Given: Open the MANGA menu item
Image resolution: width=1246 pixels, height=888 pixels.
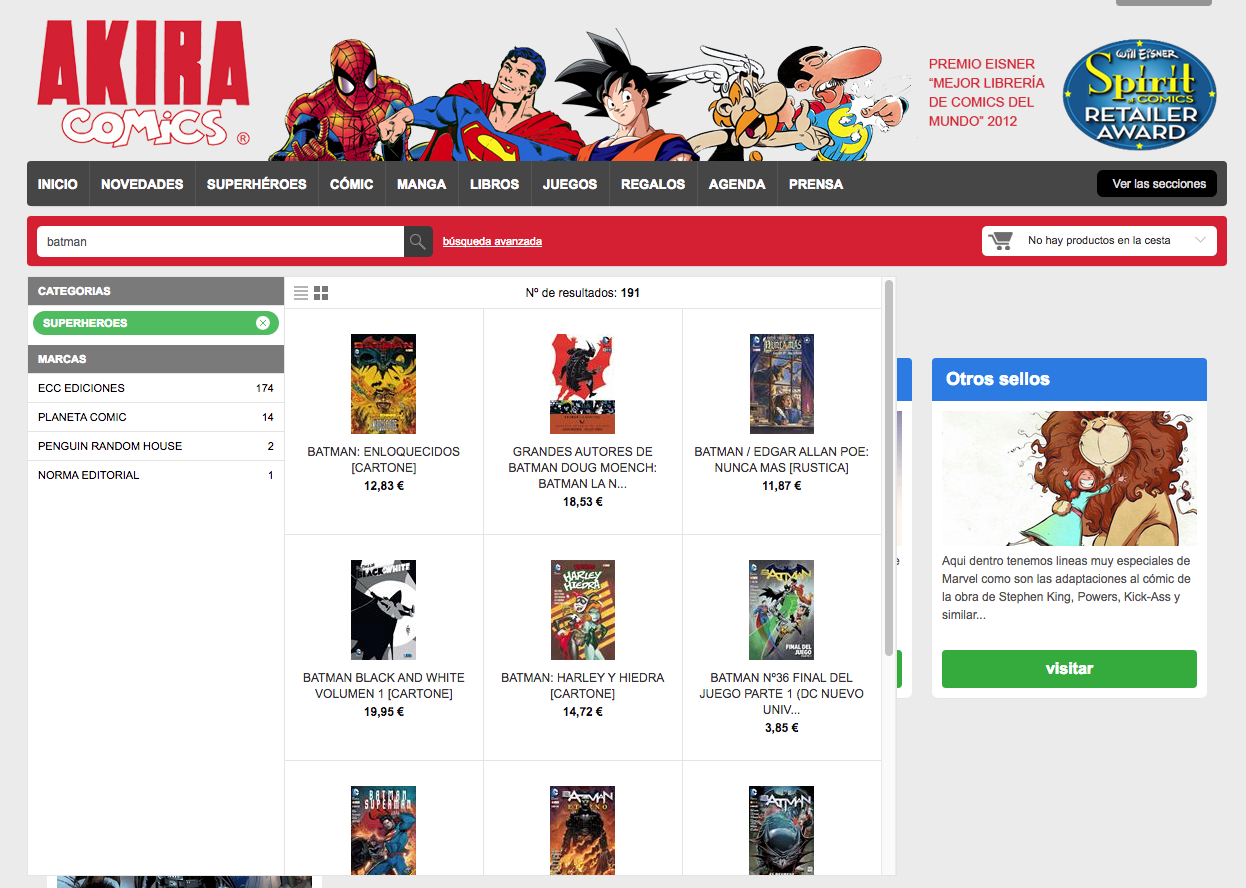Looking at the screenshot, I should click(422, 184).
